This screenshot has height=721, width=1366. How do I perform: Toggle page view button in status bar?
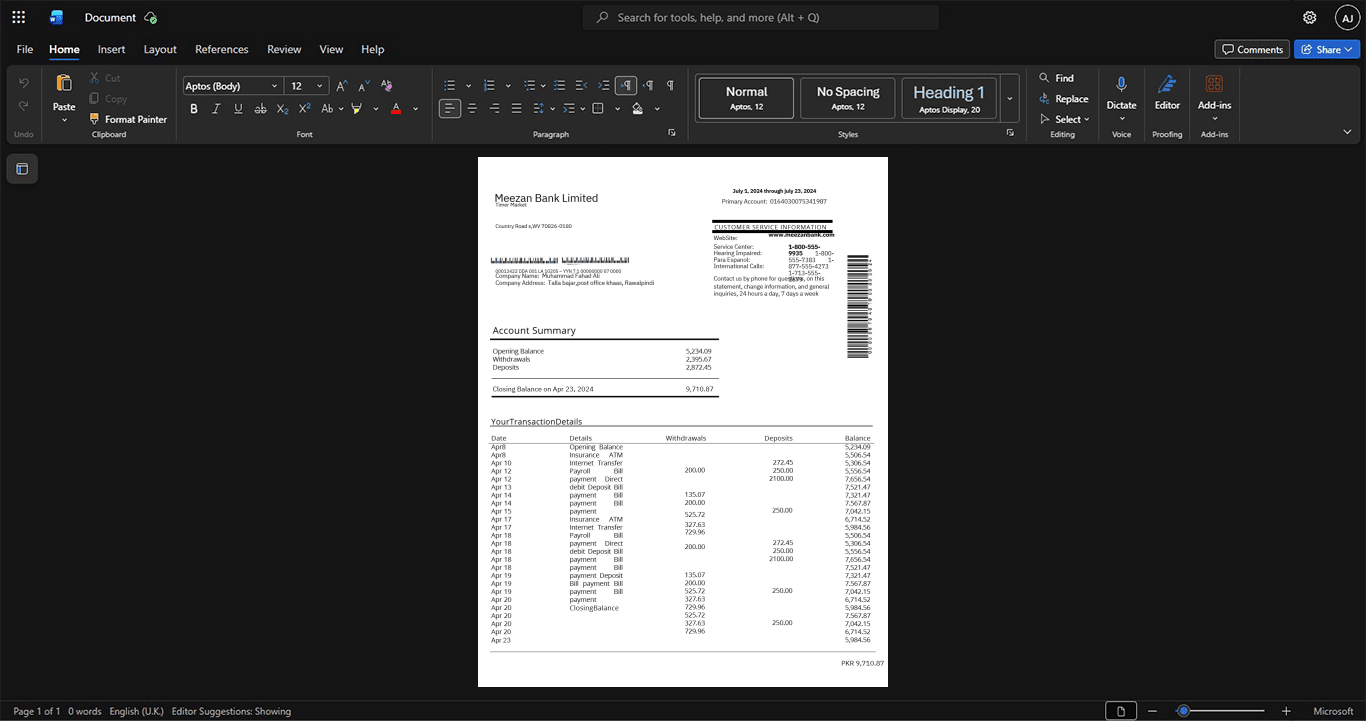coord(1121,711)
